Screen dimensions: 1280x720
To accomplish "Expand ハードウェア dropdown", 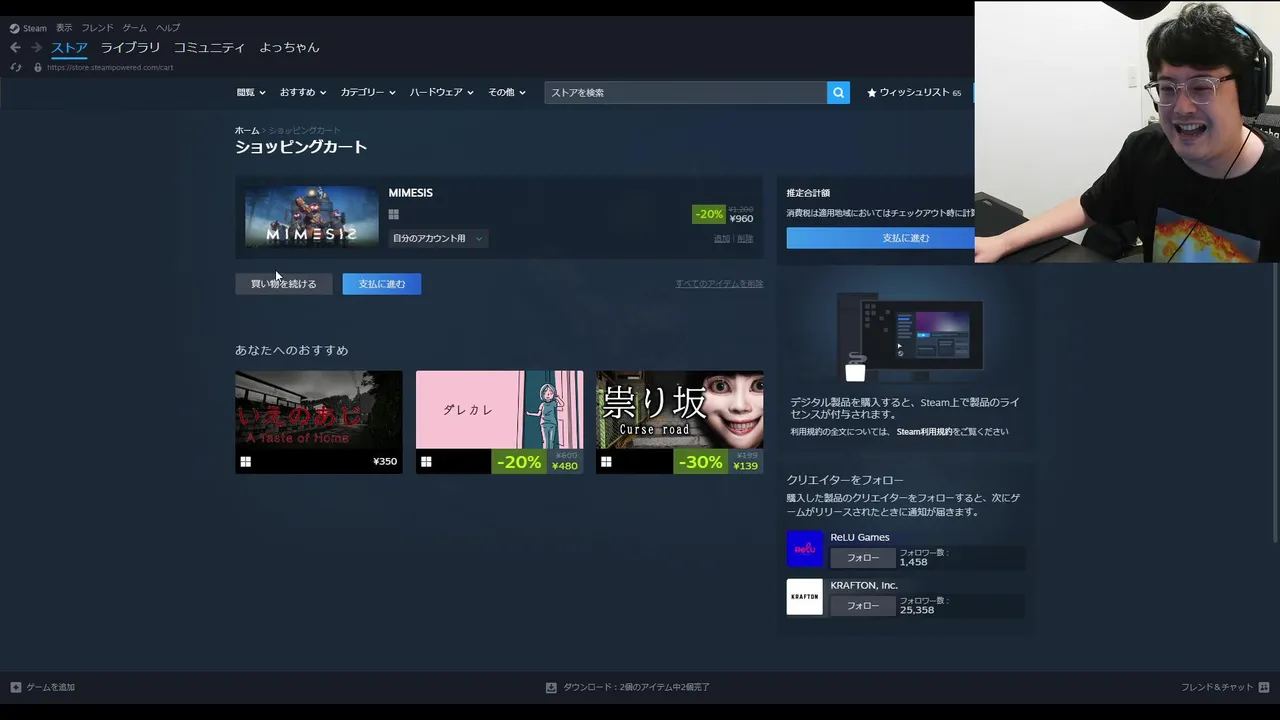I will pos(442,92).
